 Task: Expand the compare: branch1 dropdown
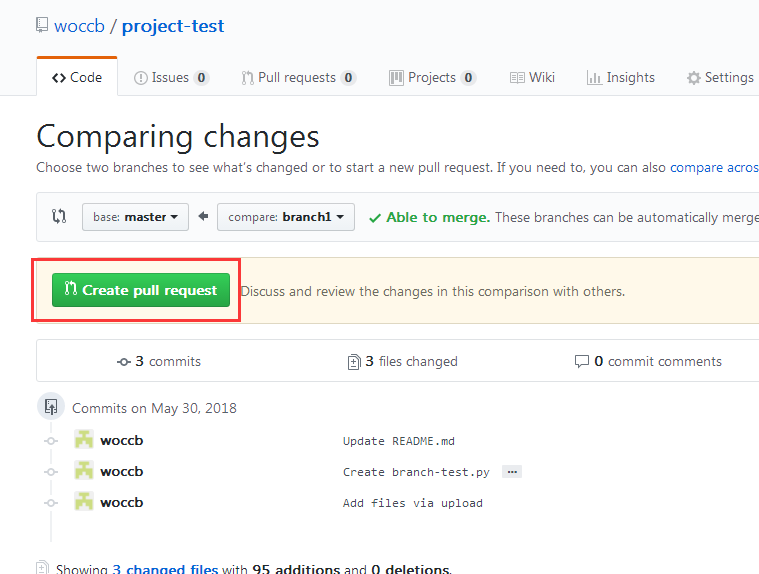coord(286,217)
